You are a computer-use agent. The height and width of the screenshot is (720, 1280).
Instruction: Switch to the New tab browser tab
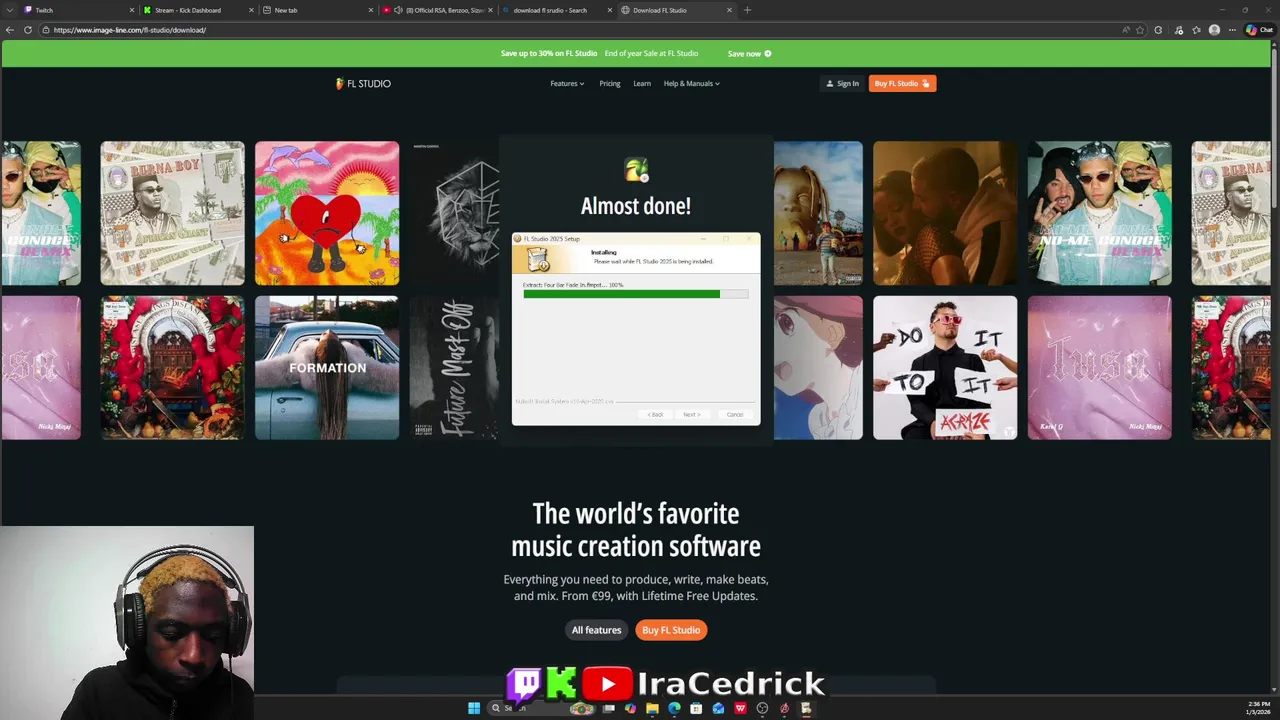pyautogui.click(x=316, y=10)
